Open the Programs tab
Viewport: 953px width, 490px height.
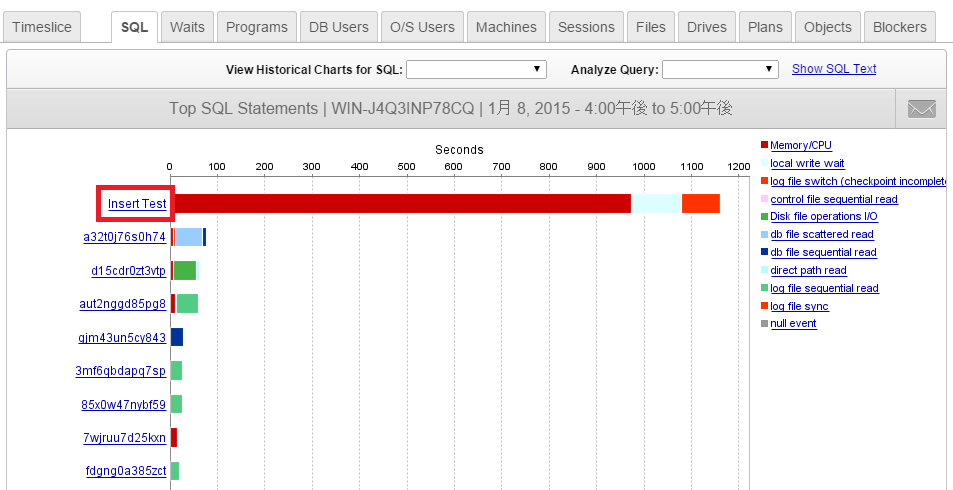click(256, 27)
